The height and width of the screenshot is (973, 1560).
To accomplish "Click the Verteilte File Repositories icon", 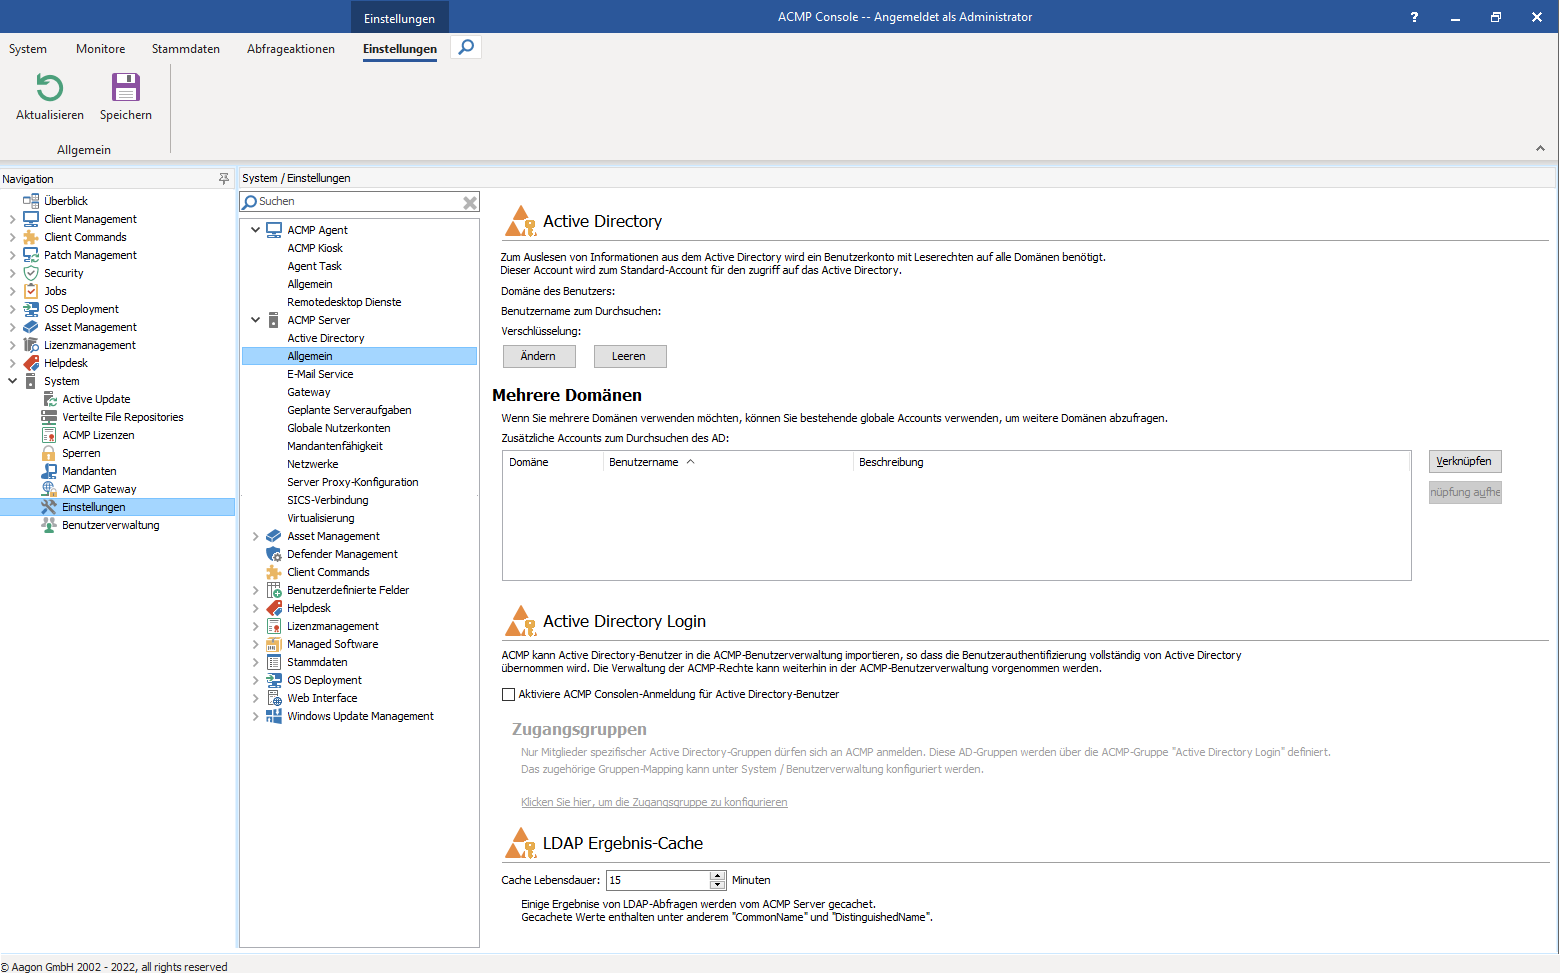I will click(49, 417).
